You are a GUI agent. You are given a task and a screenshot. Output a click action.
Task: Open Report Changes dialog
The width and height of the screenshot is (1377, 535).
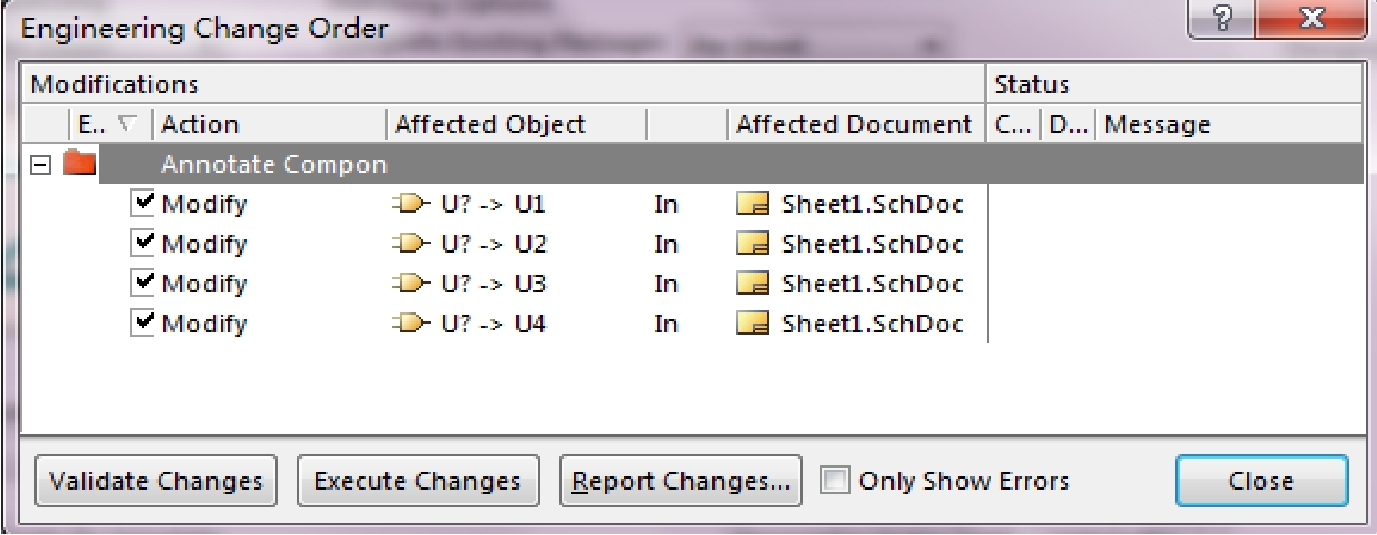coord(681,481)
